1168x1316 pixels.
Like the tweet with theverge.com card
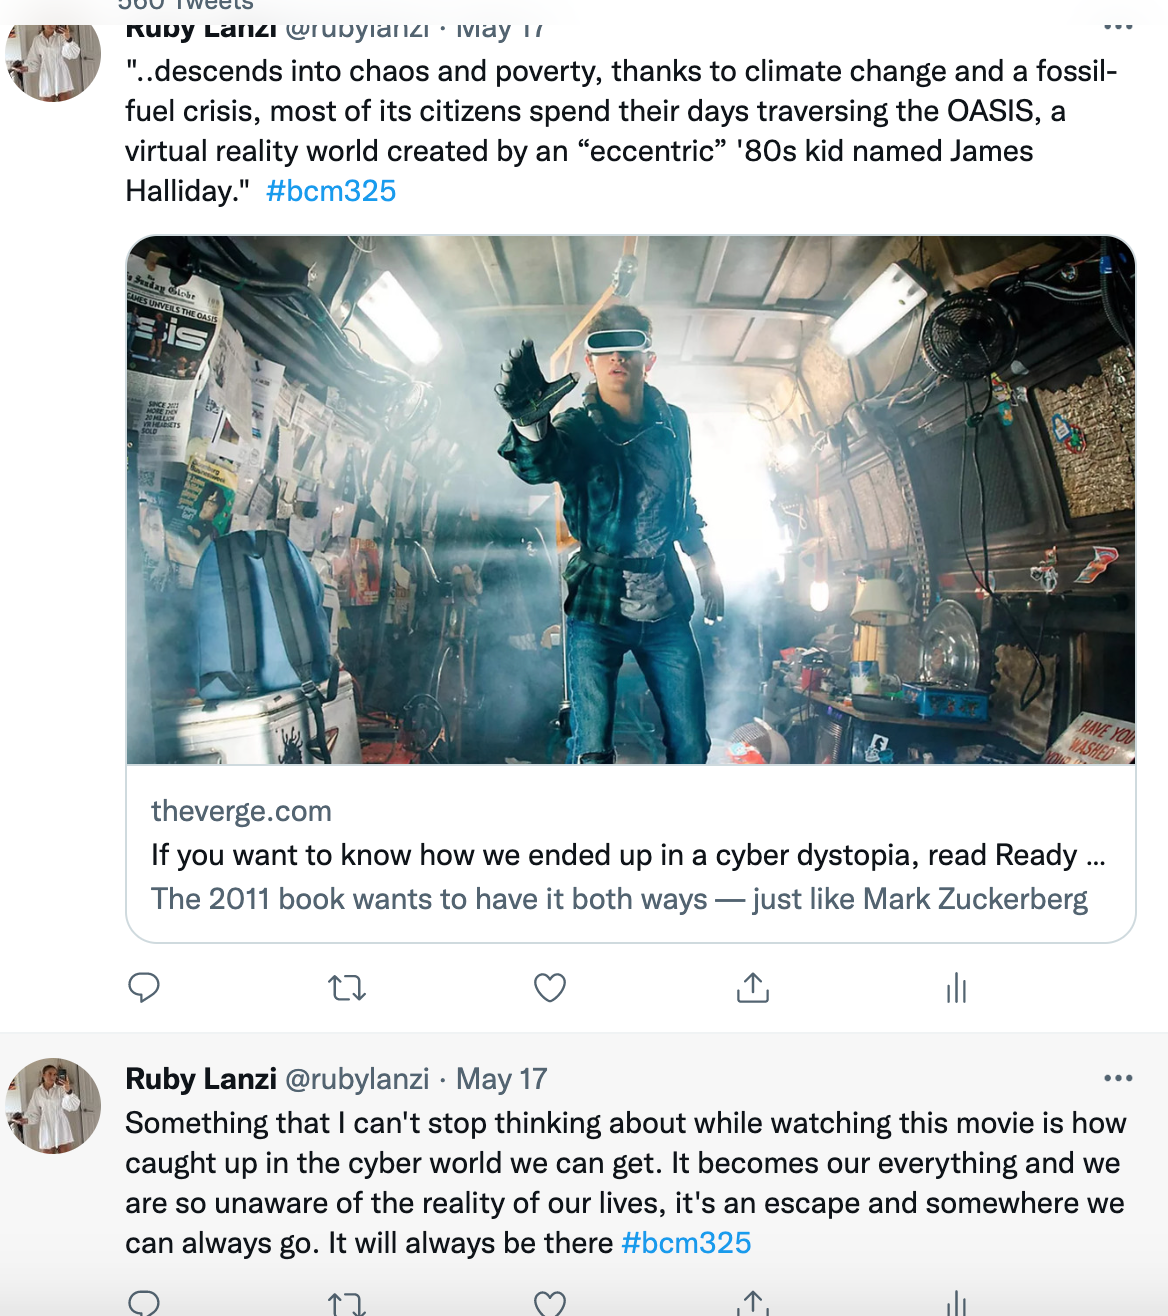(x=550, y=988)
